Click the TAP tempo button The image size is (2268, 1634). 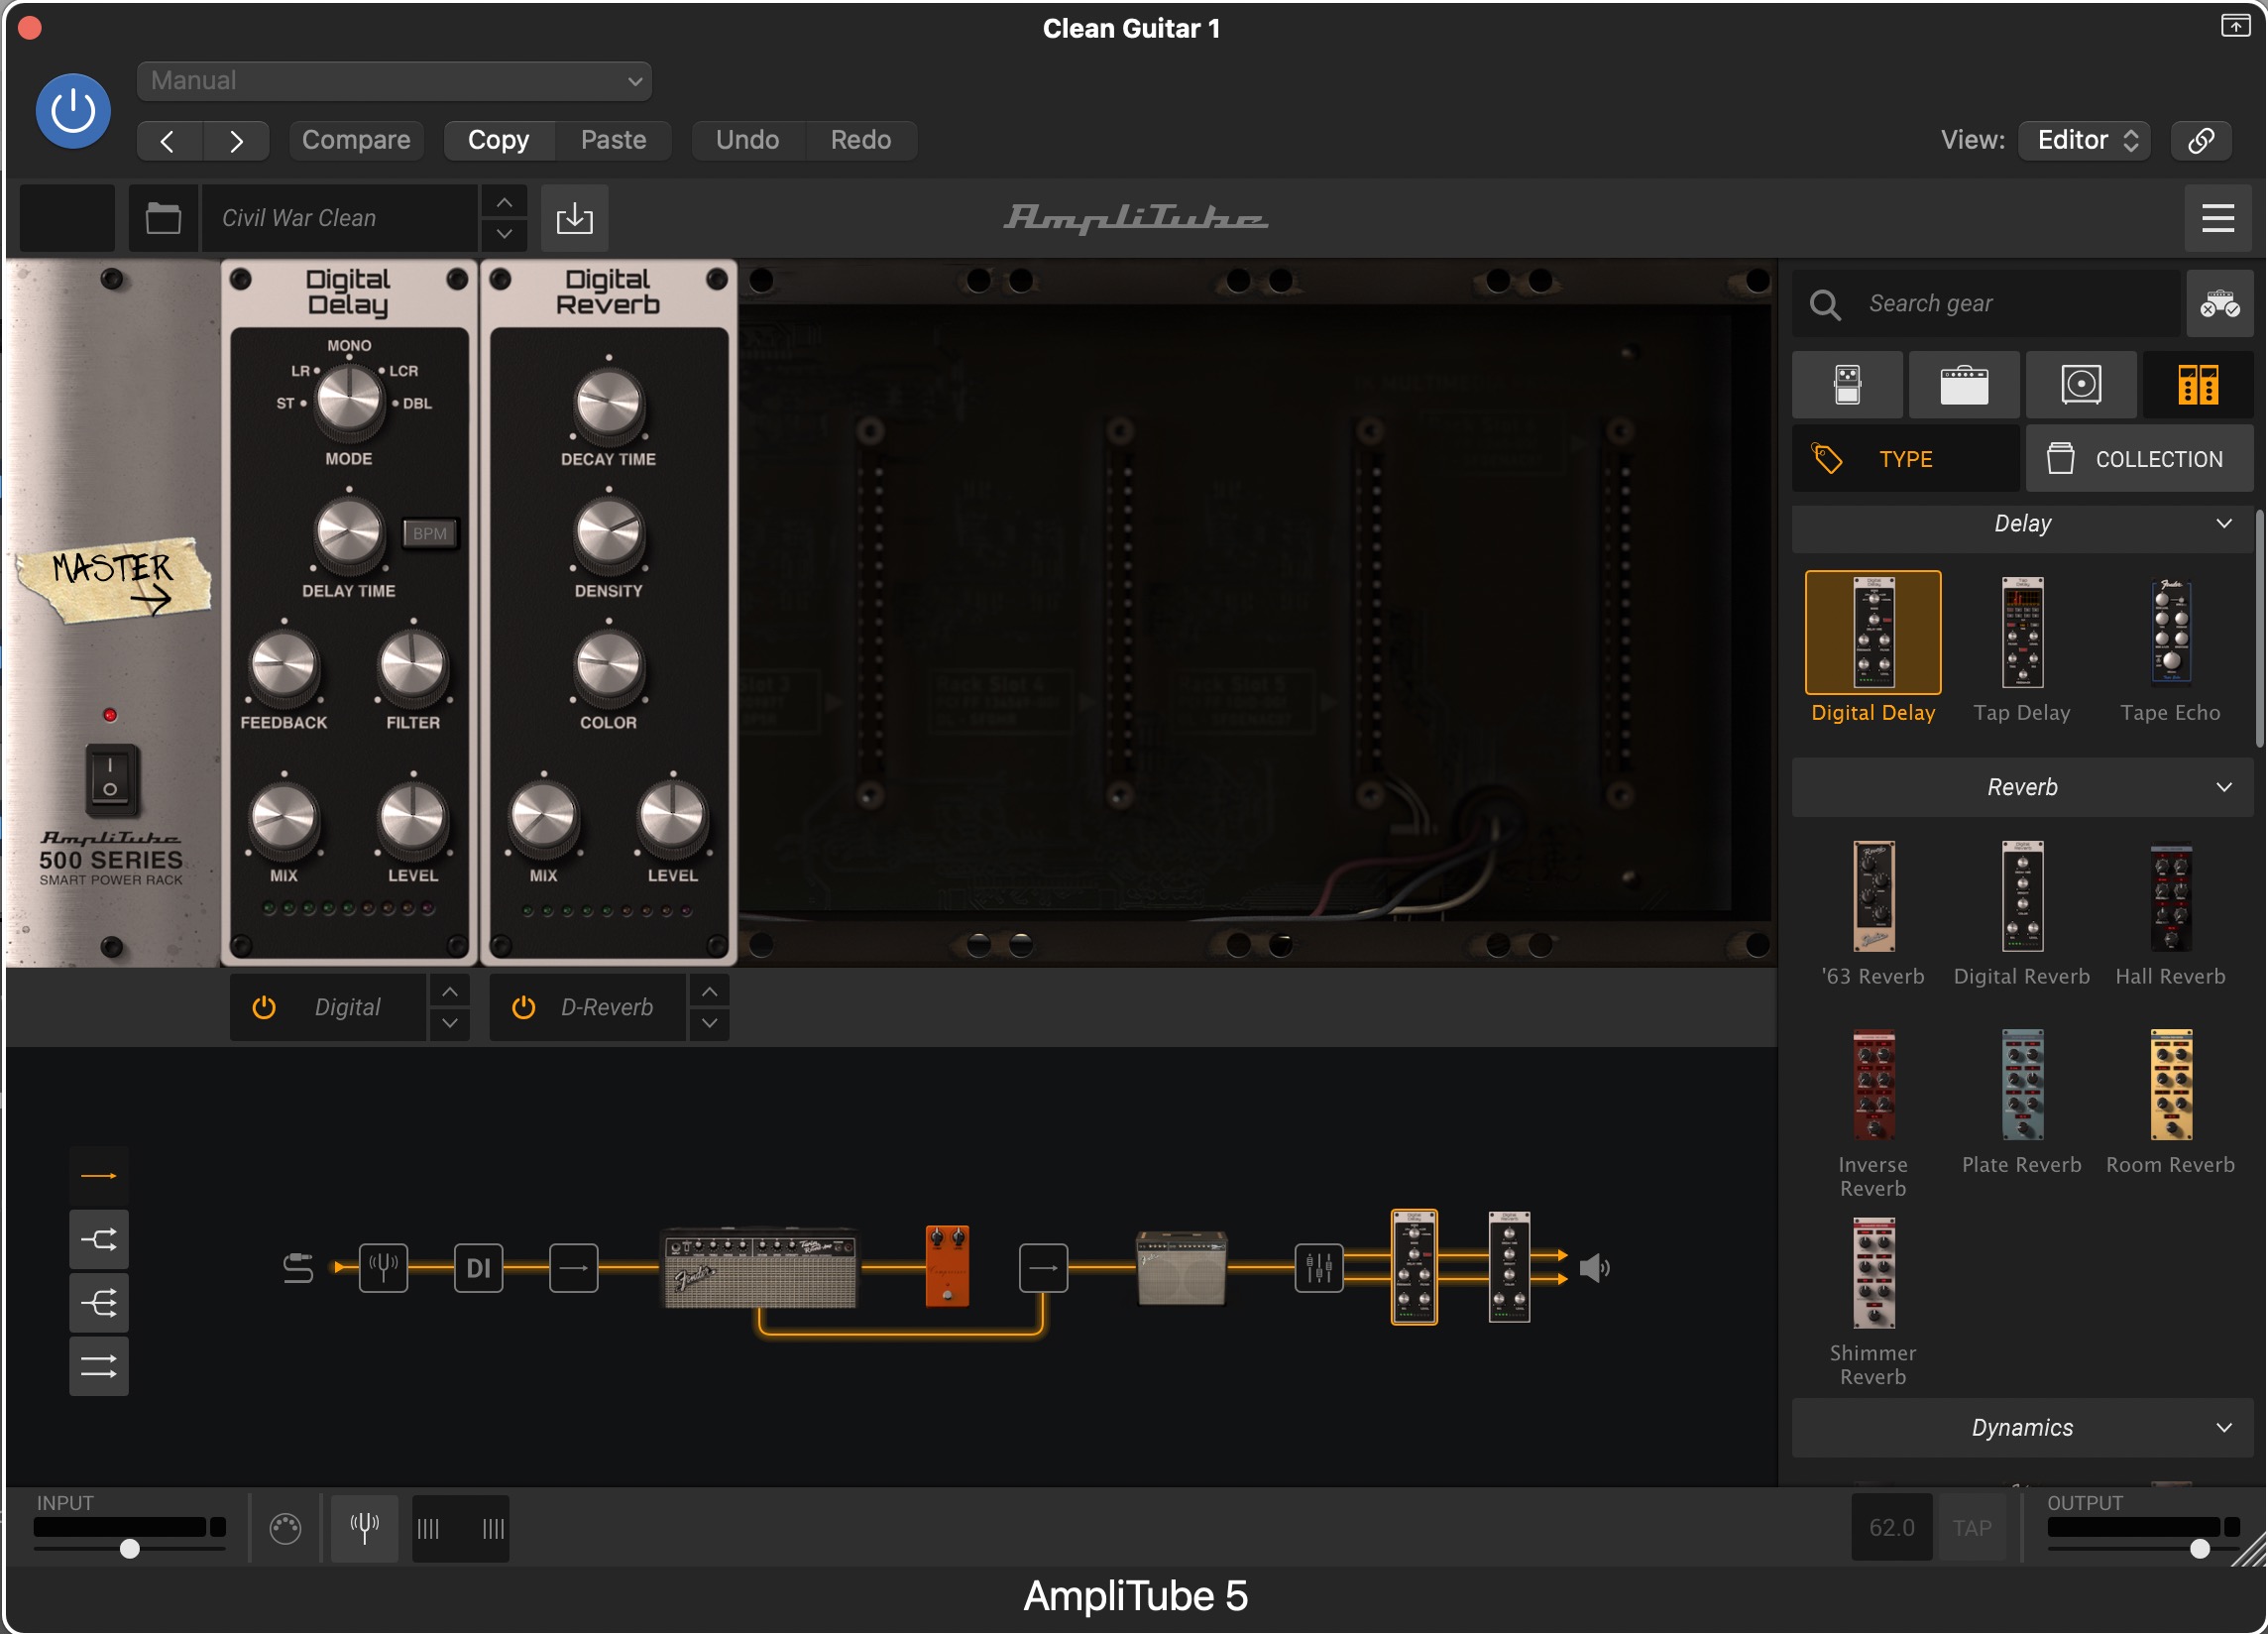(1972, 1528)
